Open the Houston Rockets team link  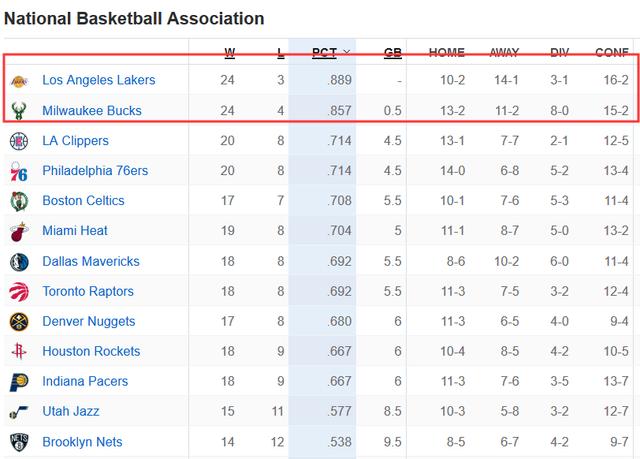[91, 351]
